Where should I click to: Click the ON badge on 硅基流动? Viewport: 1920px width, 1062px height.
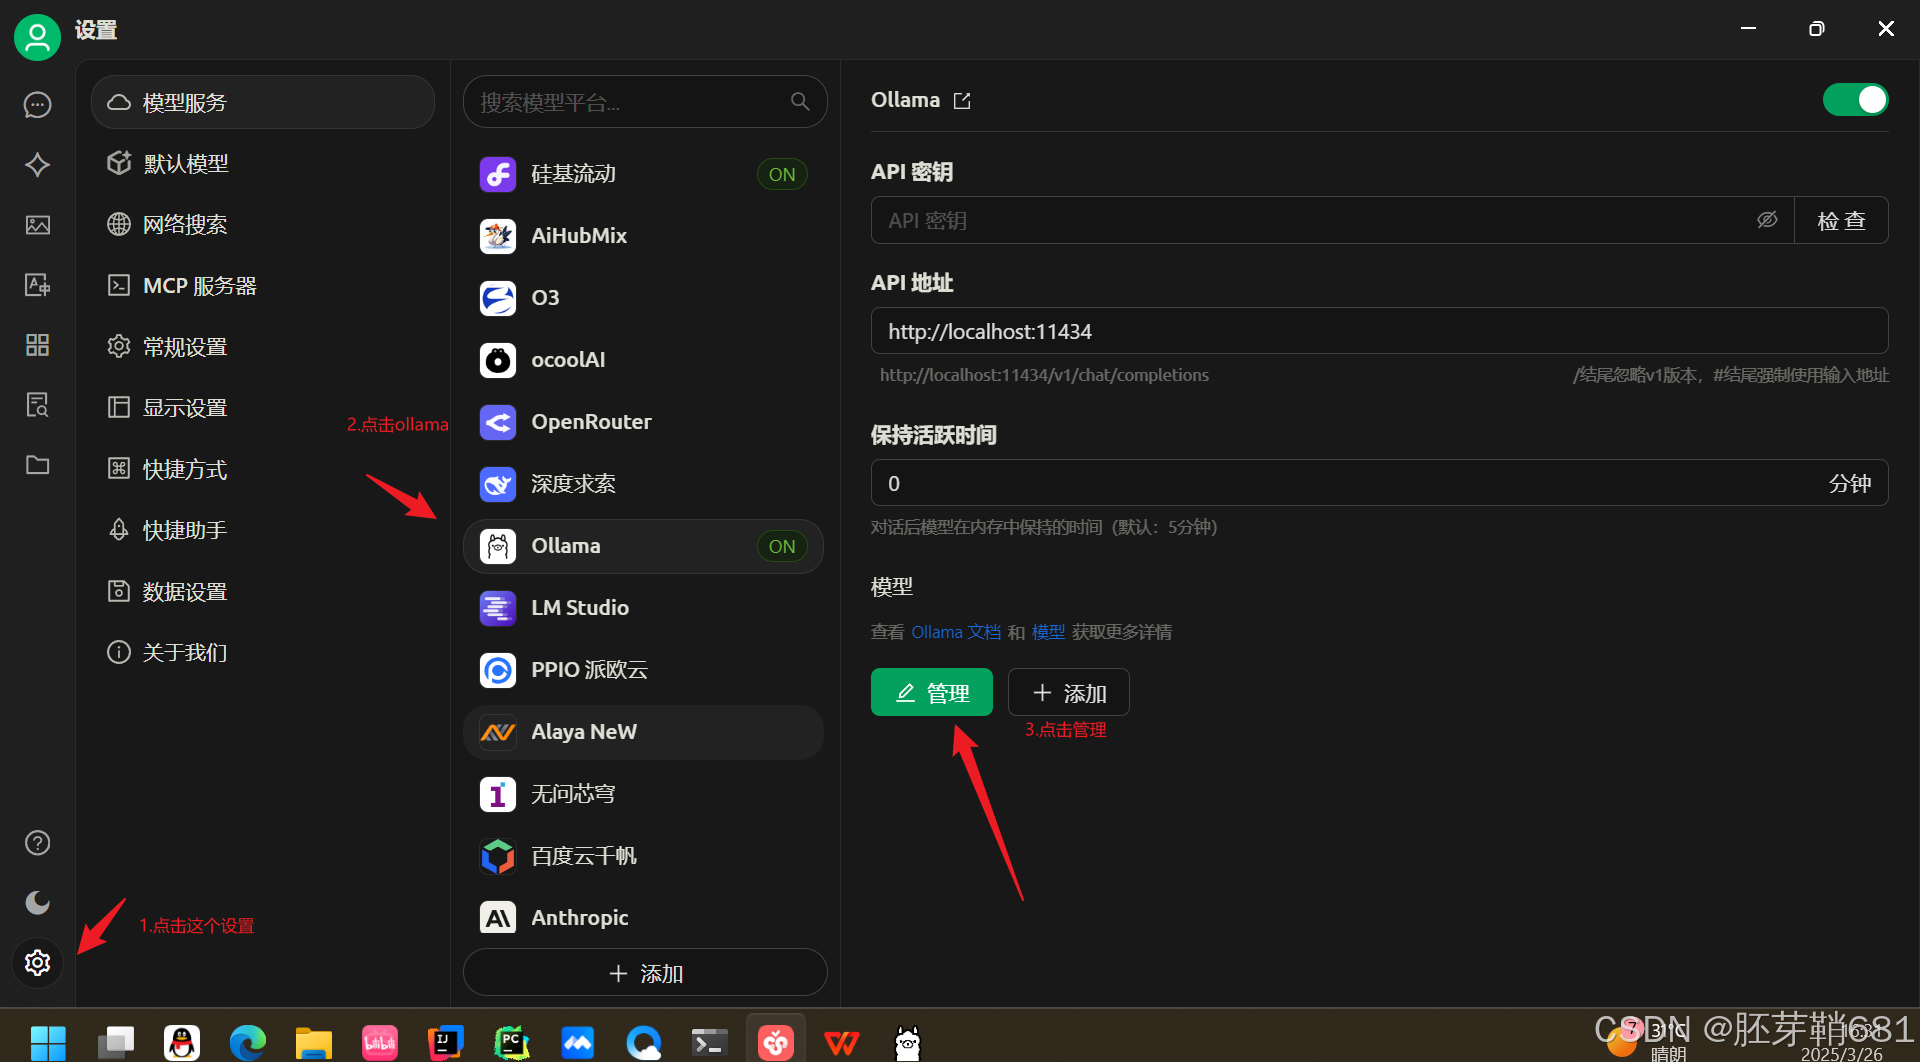point(782,174)
